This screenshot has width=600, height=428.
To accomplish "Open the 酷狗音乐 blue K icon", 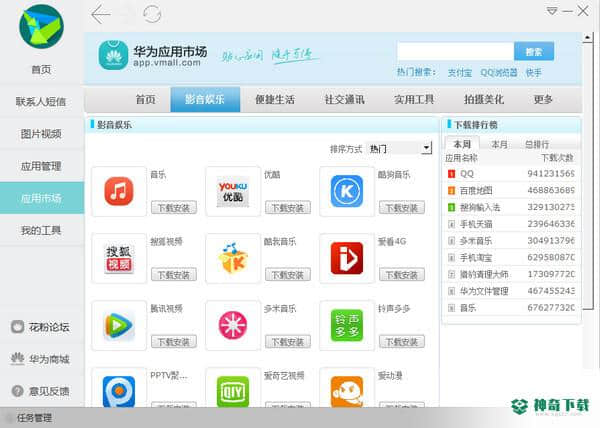I will 347,191.
